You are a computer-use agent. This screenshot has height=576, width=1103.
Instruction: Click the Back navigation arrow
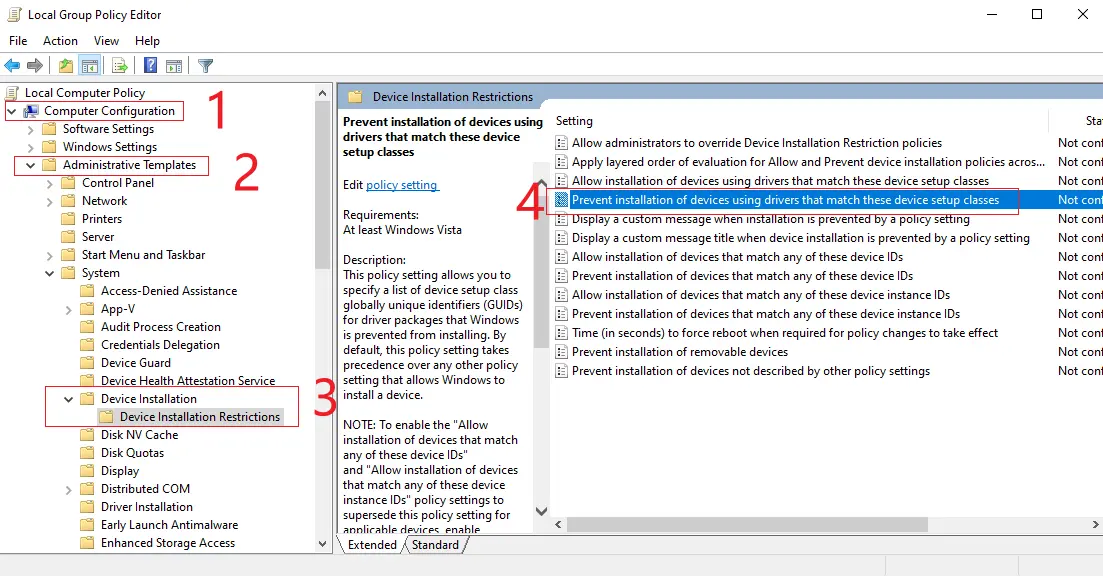click(11, 65)
